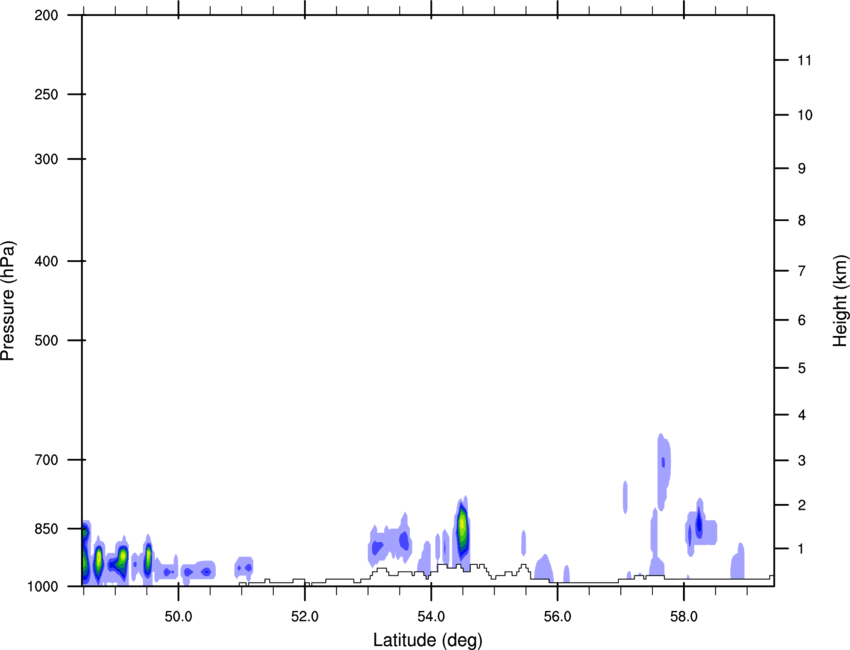Click the 'Height (km)' axis title
This screenshot has height=650, width=850.
coord(840,300)
